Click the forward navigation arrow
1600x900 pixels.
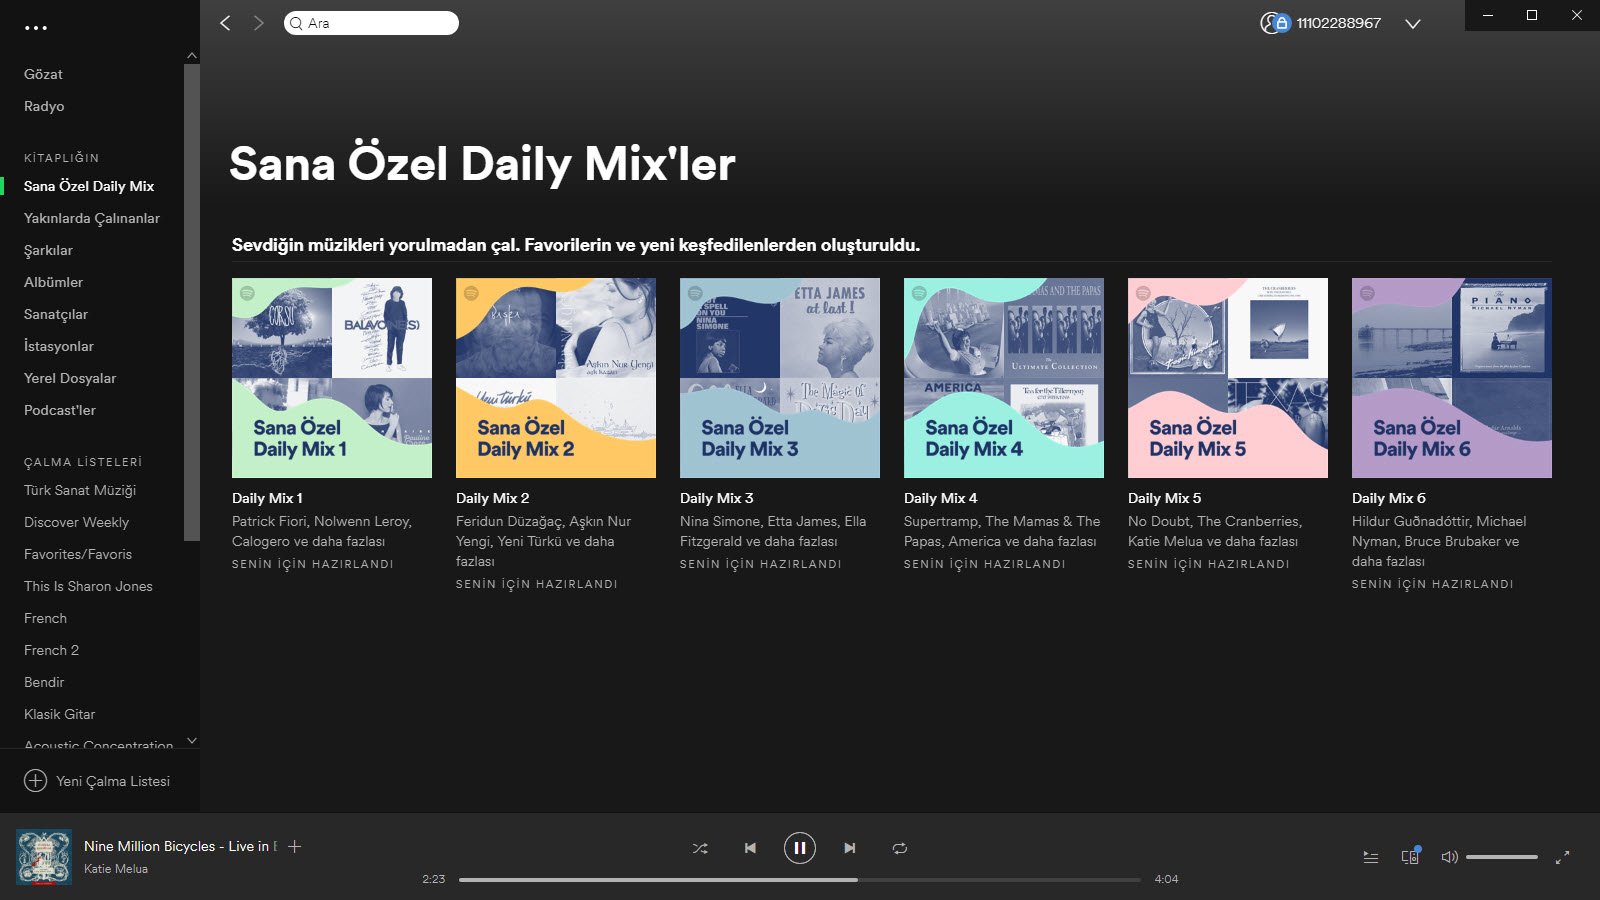pyautogui.click(x=258, y=22)
